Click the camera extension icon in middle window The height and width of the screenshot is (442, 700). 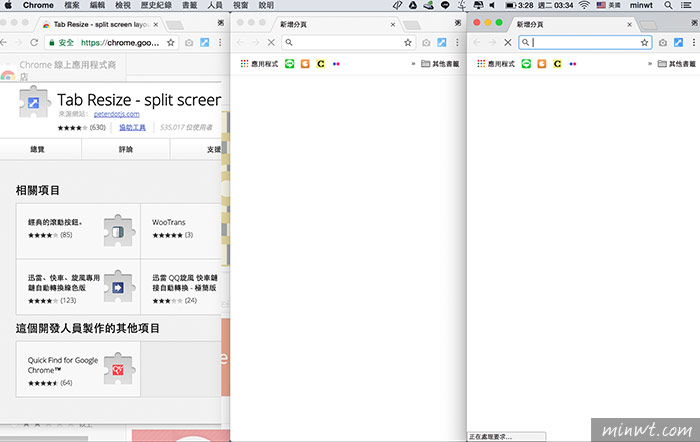[x=426, y=42]
